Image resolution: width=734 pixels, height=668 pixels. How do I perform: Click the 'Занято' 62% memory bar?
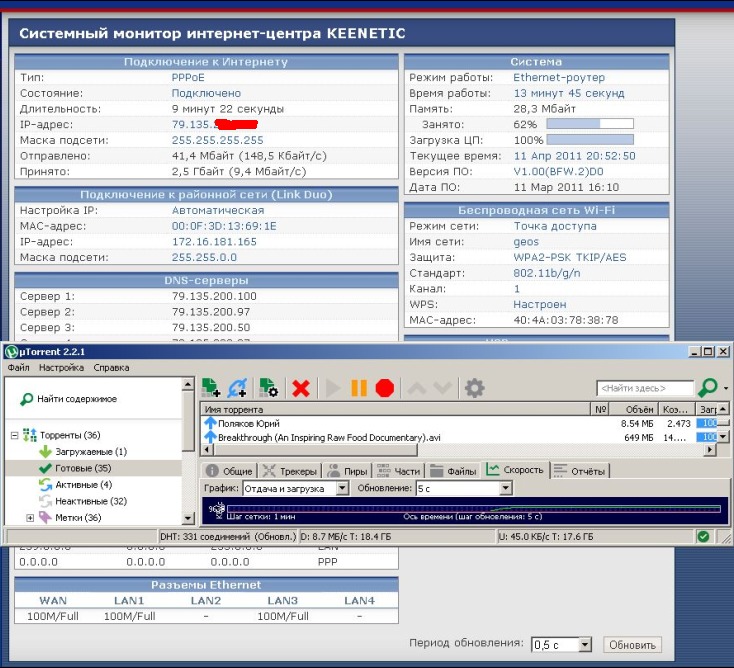tap(590, 124)
